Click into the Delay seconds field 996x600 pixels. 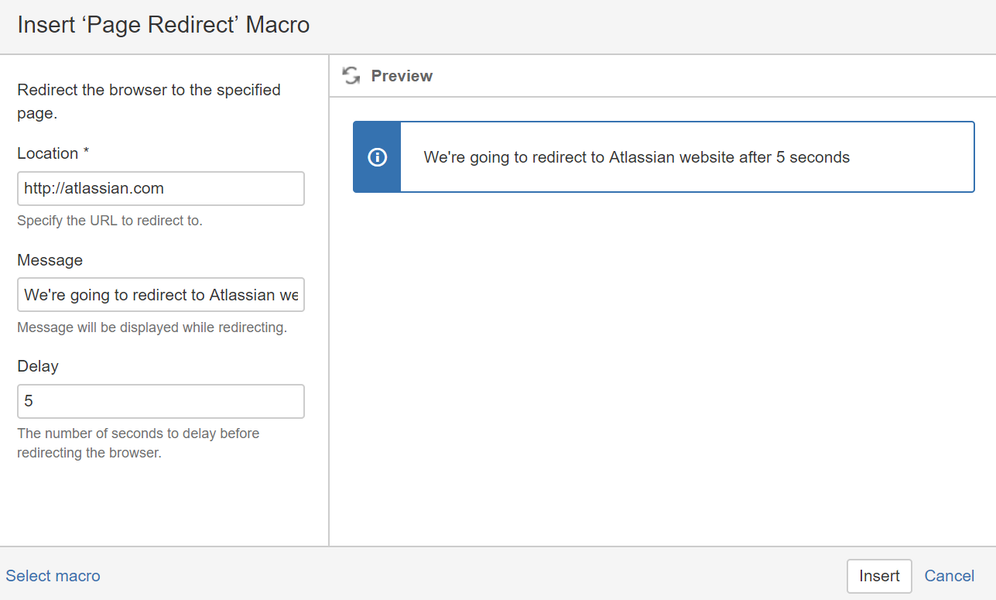click(161, 401)
